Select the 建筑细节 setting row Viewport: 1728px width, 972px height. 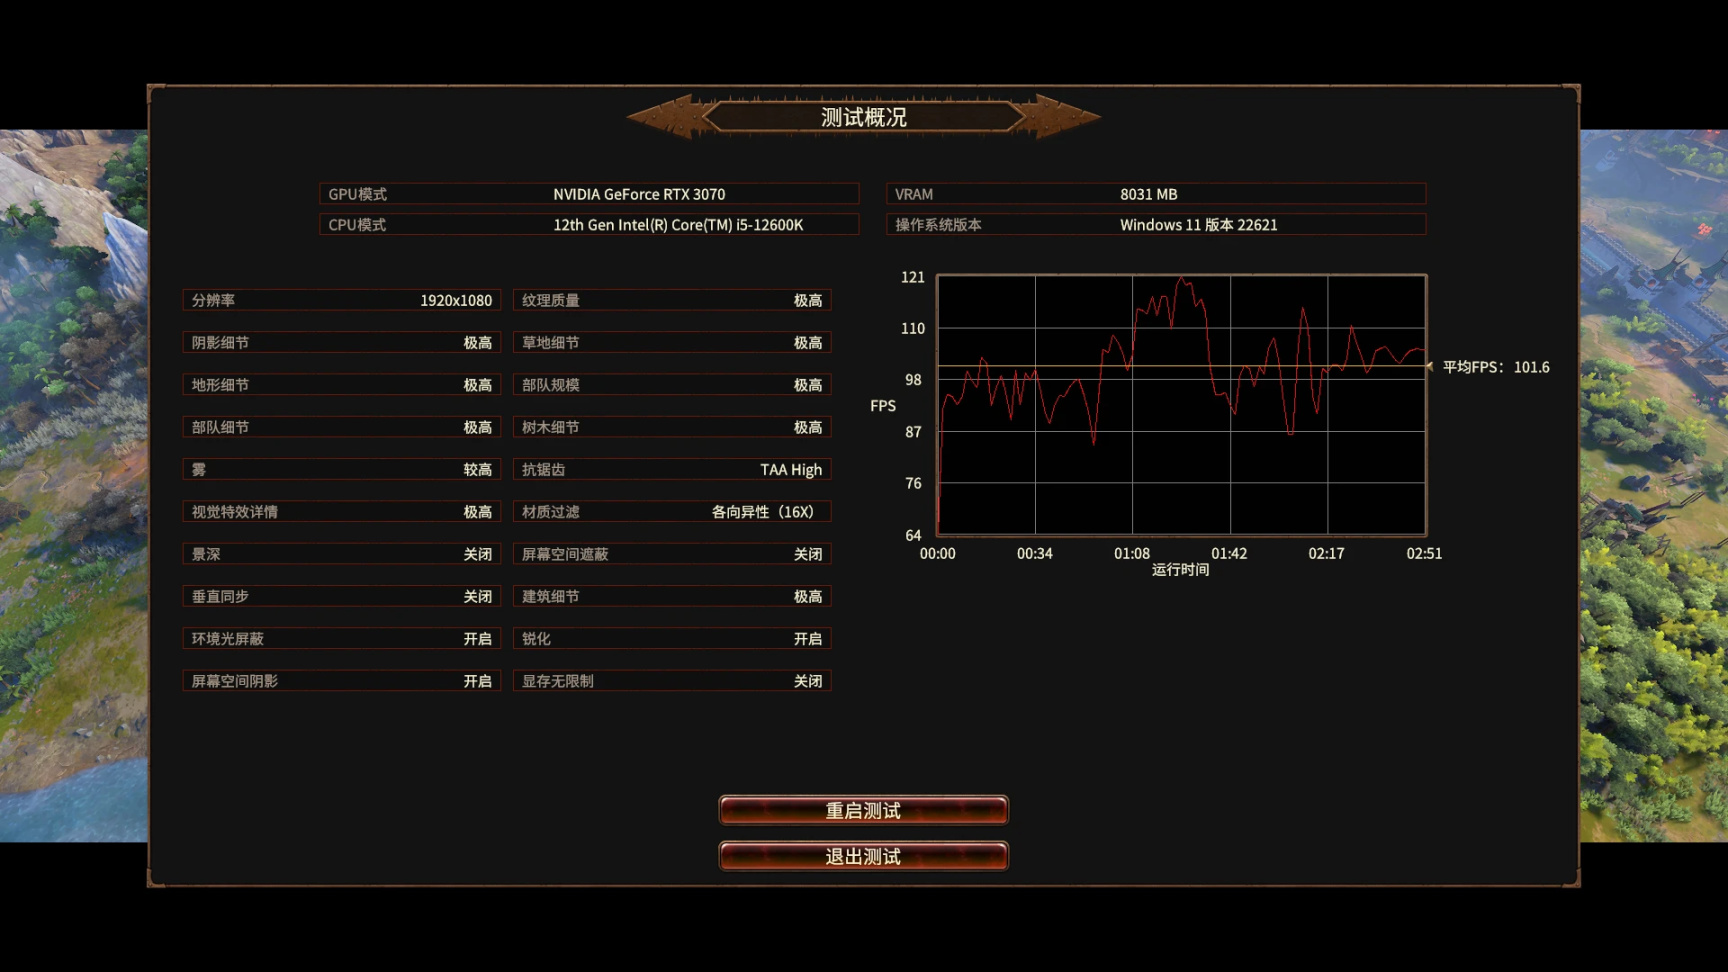(x=672, y=596)
